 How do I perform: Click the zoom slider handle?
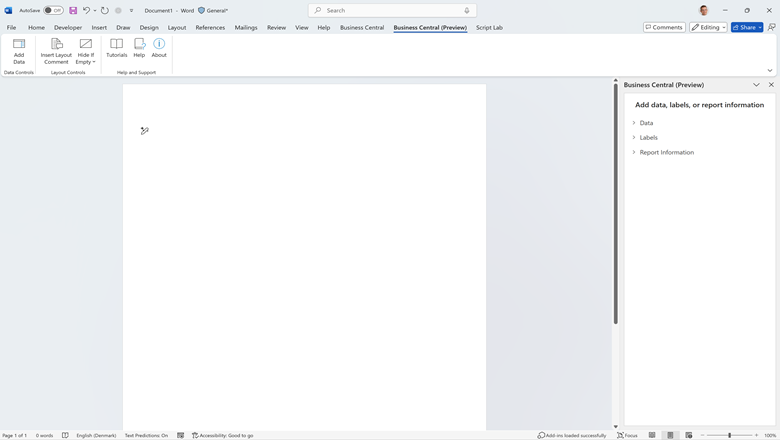(x=729, y=435)
